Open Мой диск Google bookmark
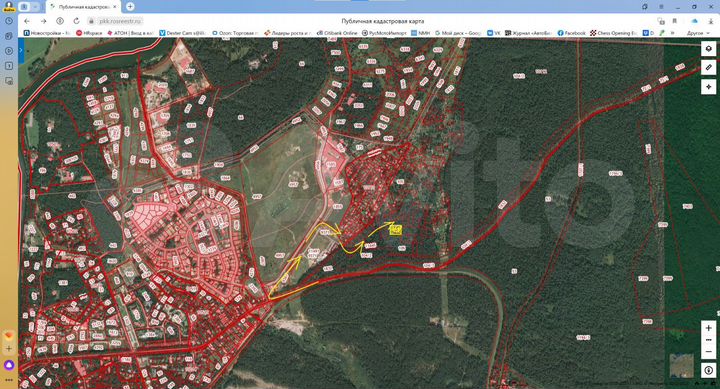The width and height of the screenshot is (720, 389). point(458,33)
